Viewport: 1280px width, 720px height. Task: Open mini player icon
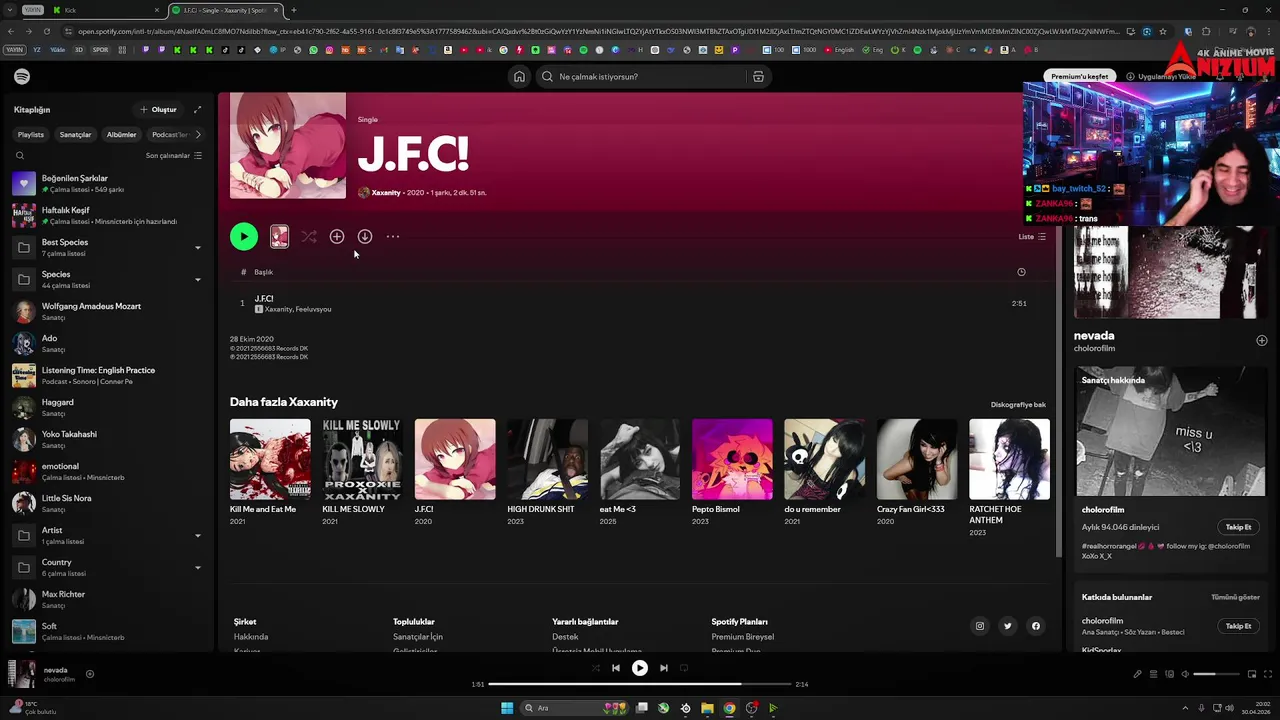tap(1252, 674)
